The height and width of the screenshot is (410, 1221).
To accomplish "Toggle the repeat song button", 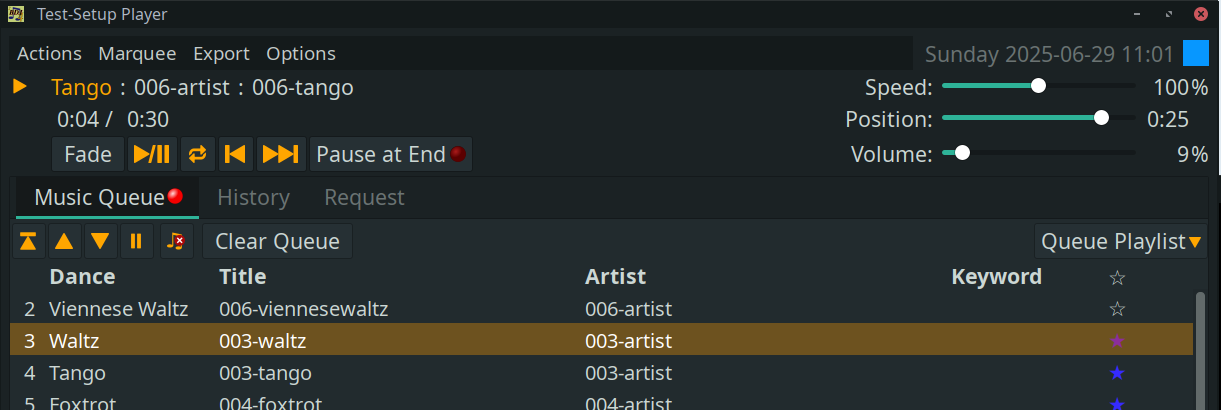I will pyautogui.click(x=198, y=154).
